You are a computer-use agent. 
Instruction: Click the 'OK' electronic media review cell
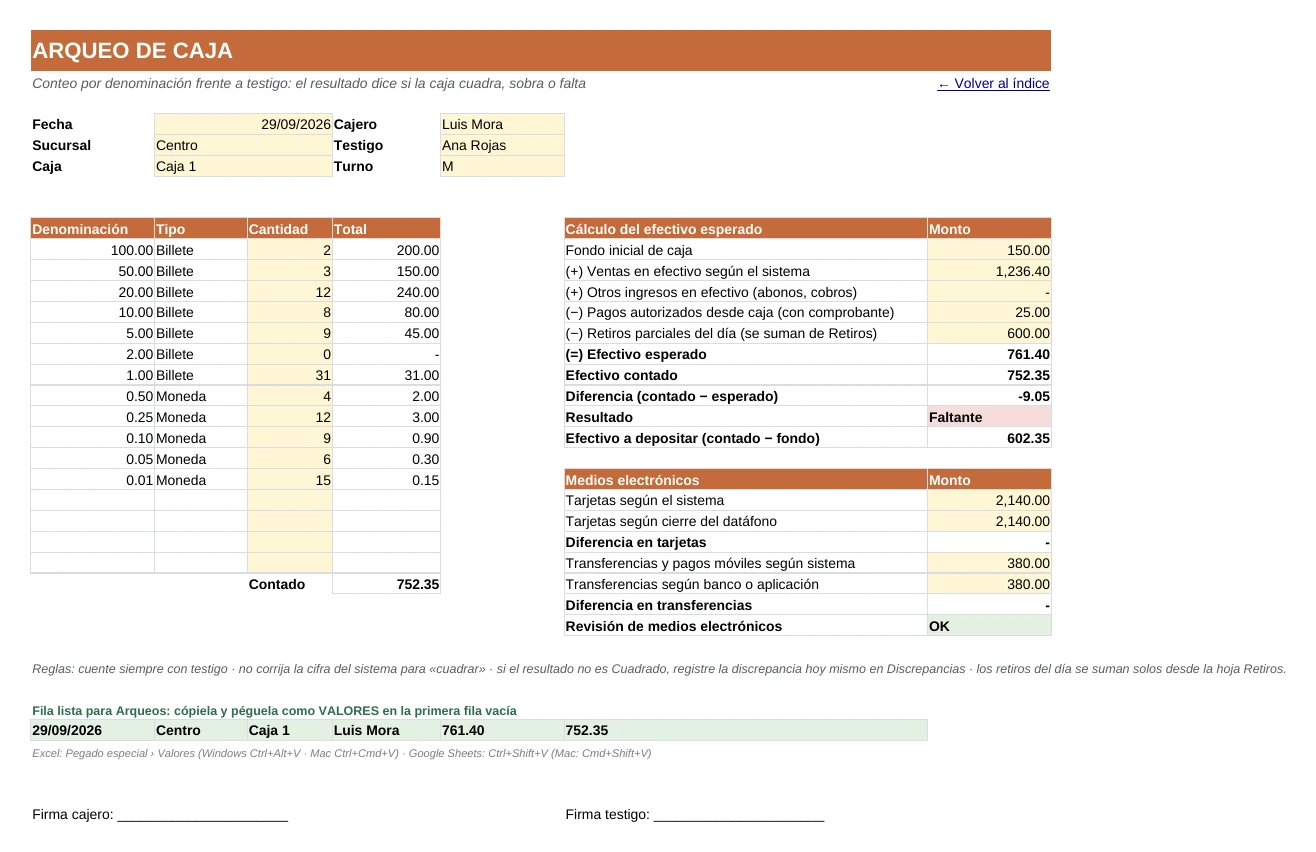click(x=989, y=626)
